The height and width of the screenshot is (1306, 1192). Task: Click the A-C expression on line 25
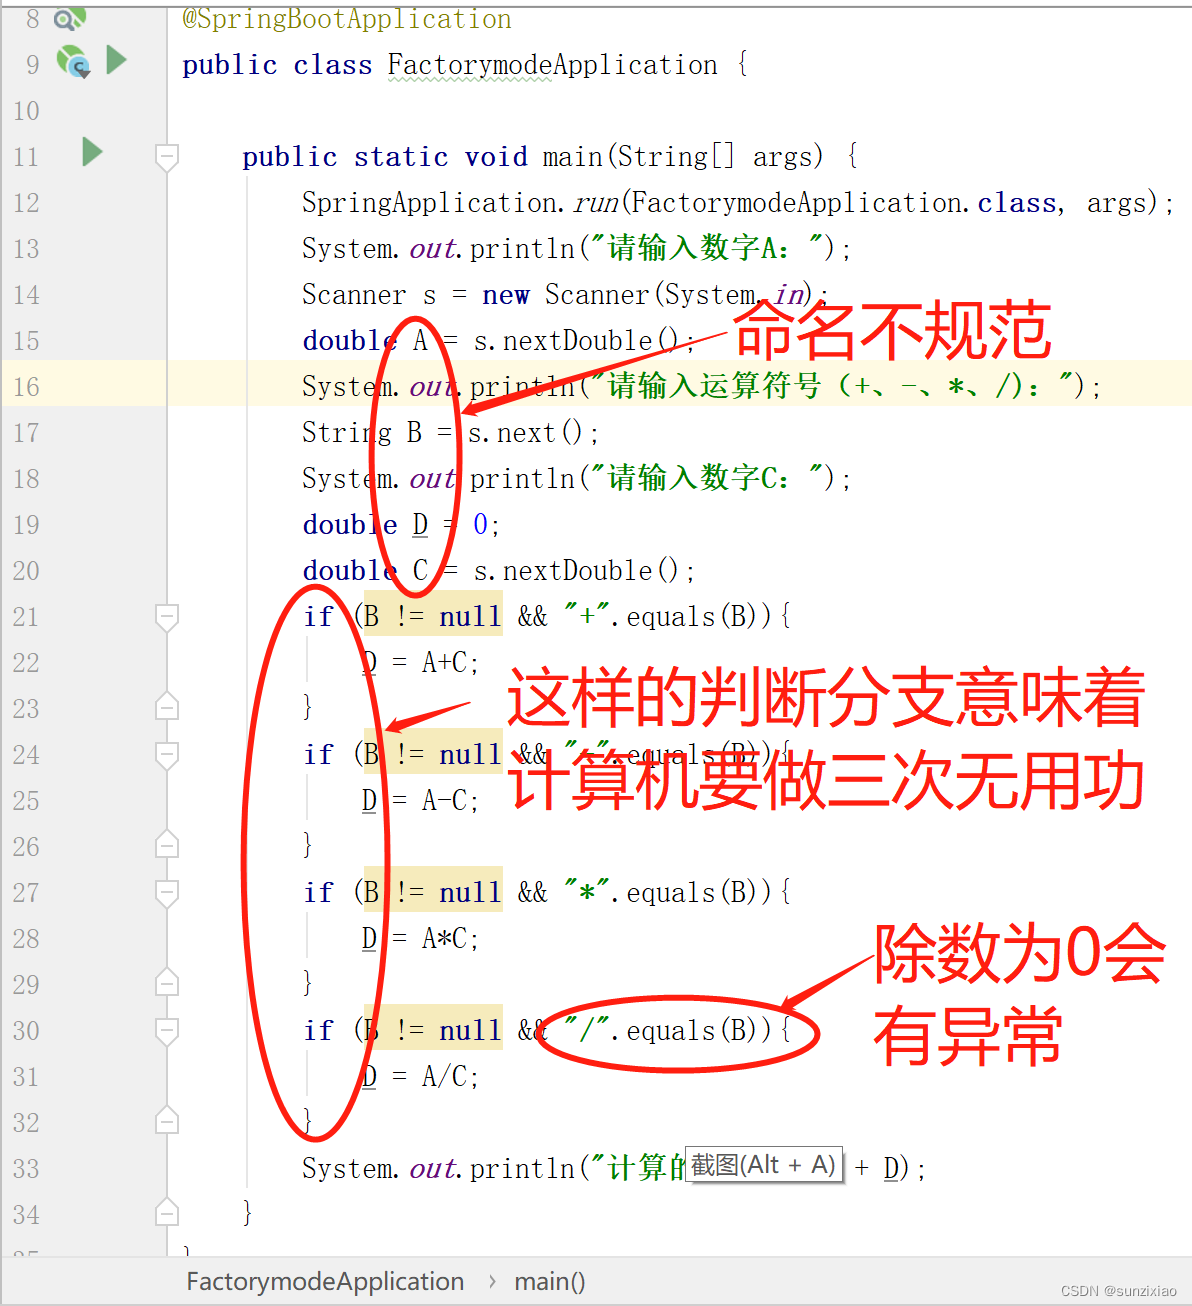(x=445, y=801)
